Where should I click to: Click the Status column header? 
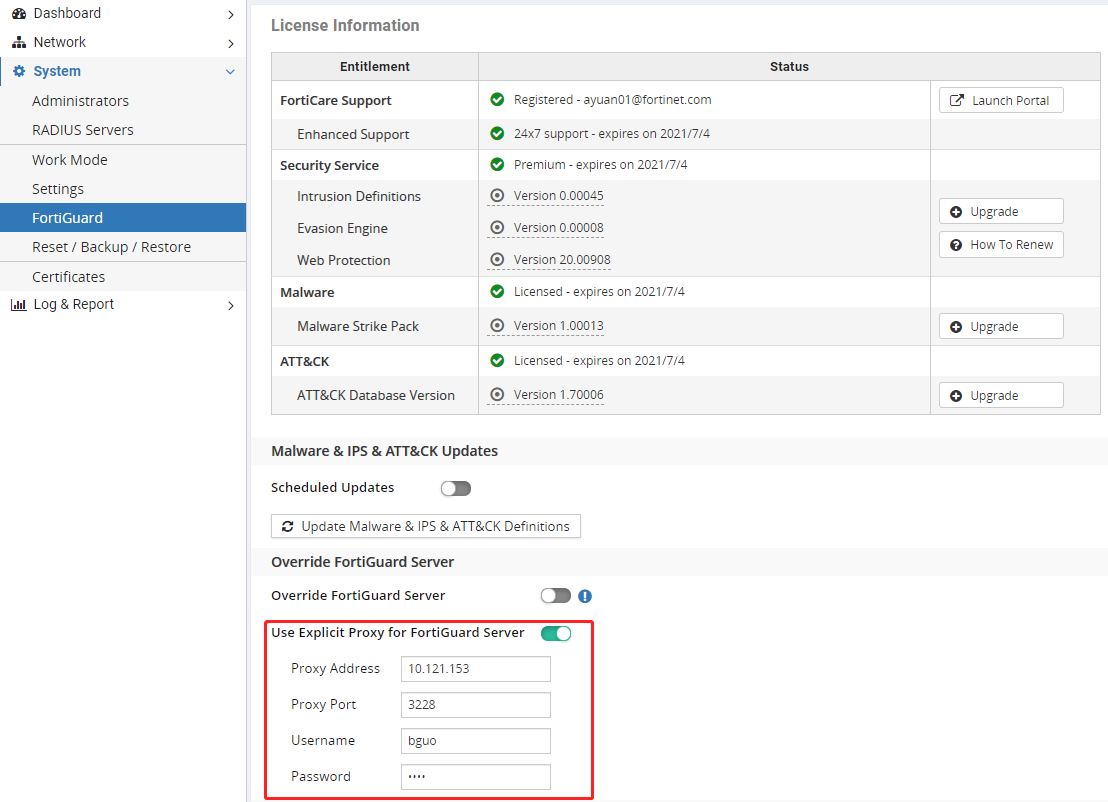(789, 66)
